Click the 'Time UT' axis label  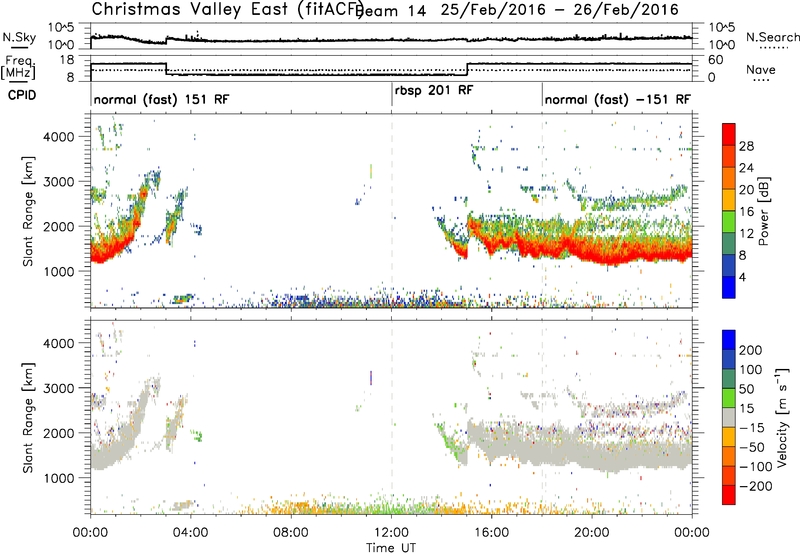[x=391, y=548]
